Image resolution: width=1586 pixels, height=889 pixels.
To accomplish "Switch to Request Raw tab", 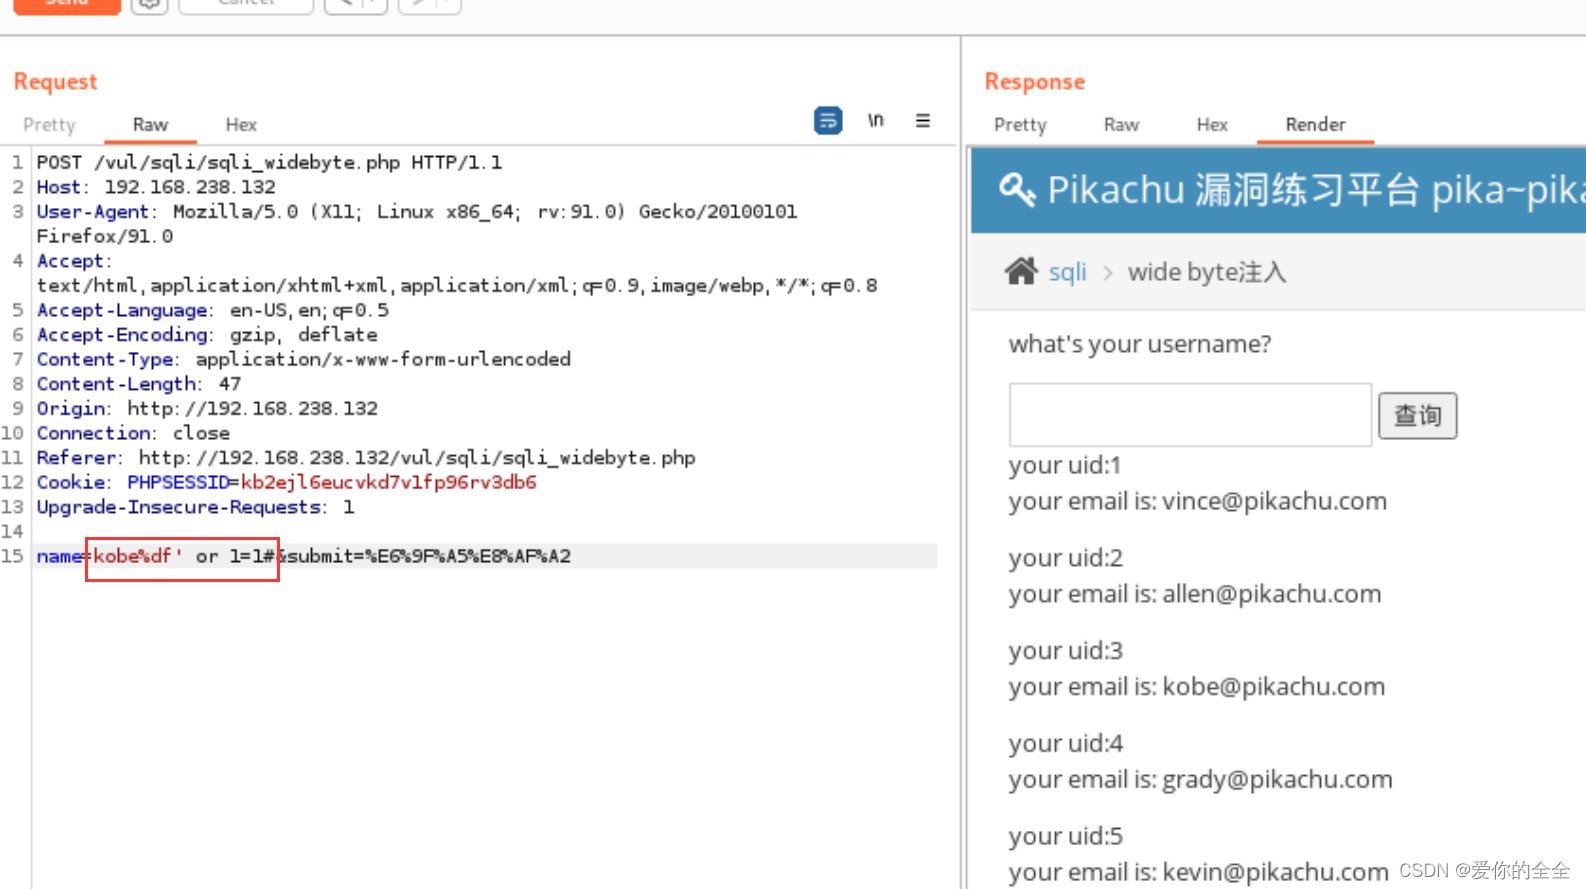I will 150,125.
